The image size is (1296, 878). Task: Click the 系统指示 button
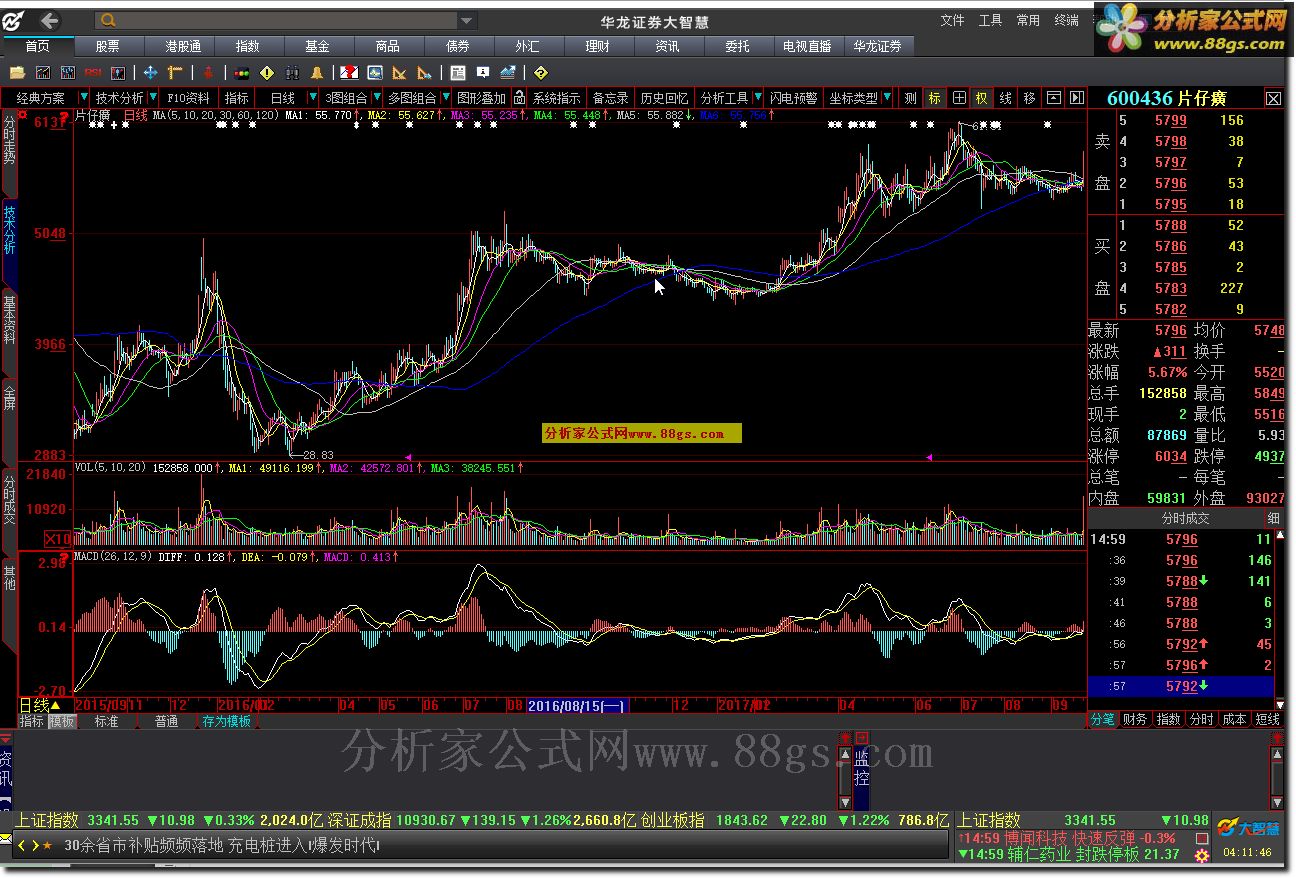(x=556, y=98)
